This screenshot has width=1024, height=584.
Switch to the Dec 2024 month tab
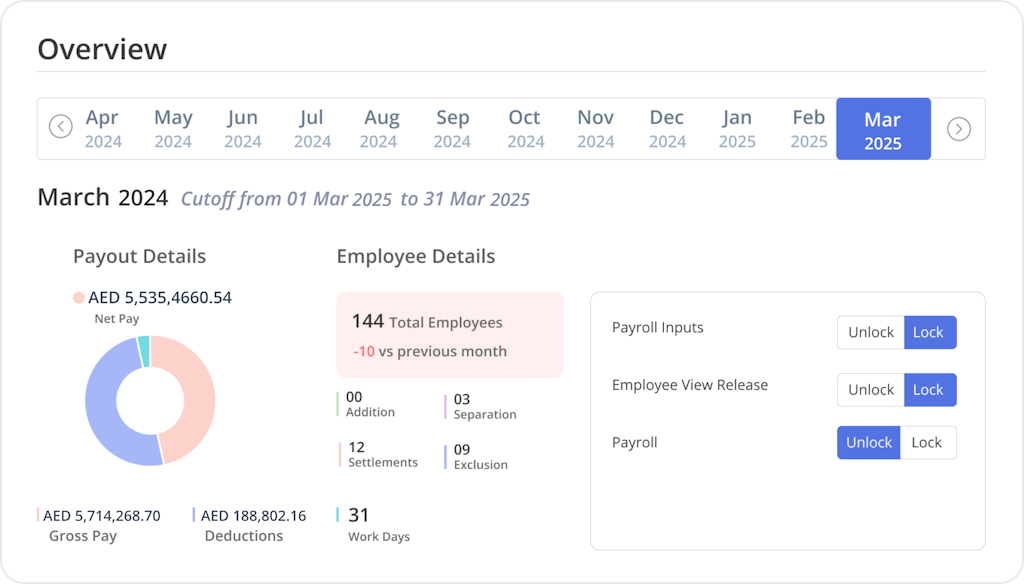pos(667,128)
